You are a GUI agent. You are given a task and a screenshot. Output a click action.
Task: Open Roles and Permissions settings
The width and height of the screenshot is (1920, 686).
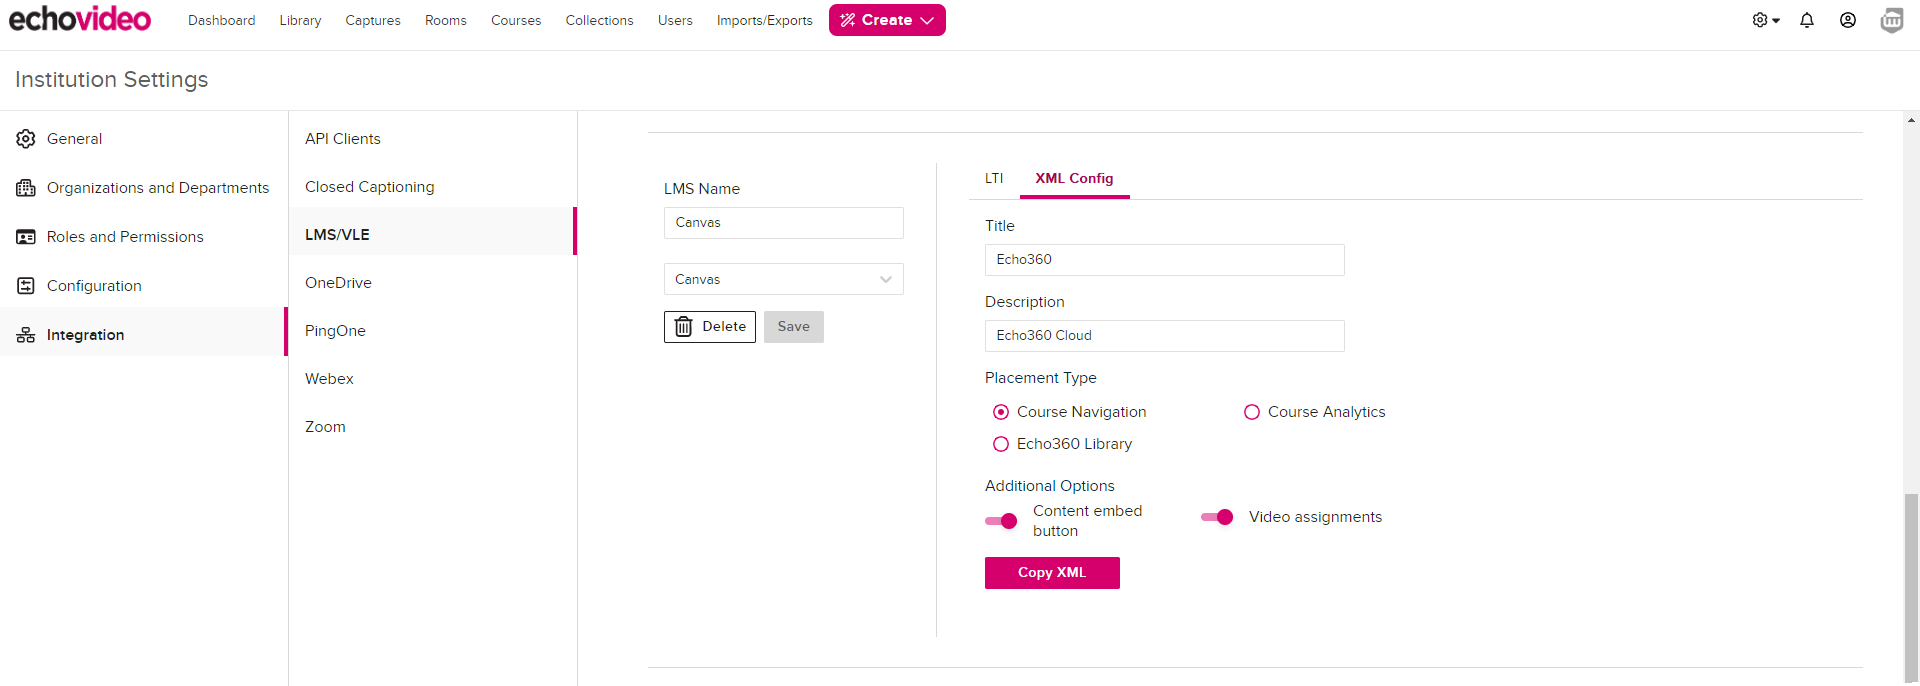click(x=144, y=237)
